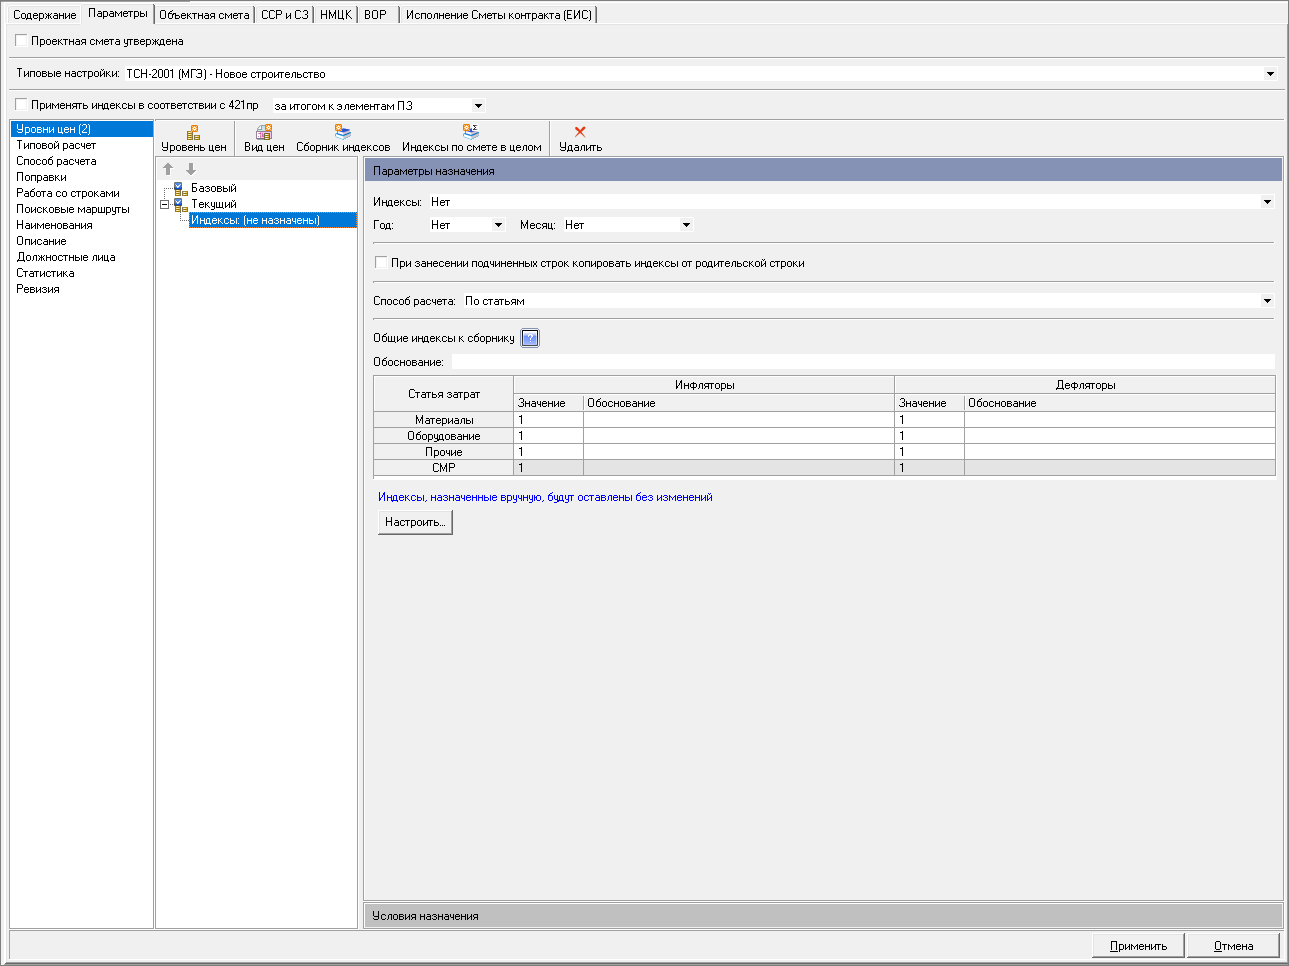Move item down with the down arrow
The height and width of the screenshot is (966, 1289).
[x=191, y=169]
